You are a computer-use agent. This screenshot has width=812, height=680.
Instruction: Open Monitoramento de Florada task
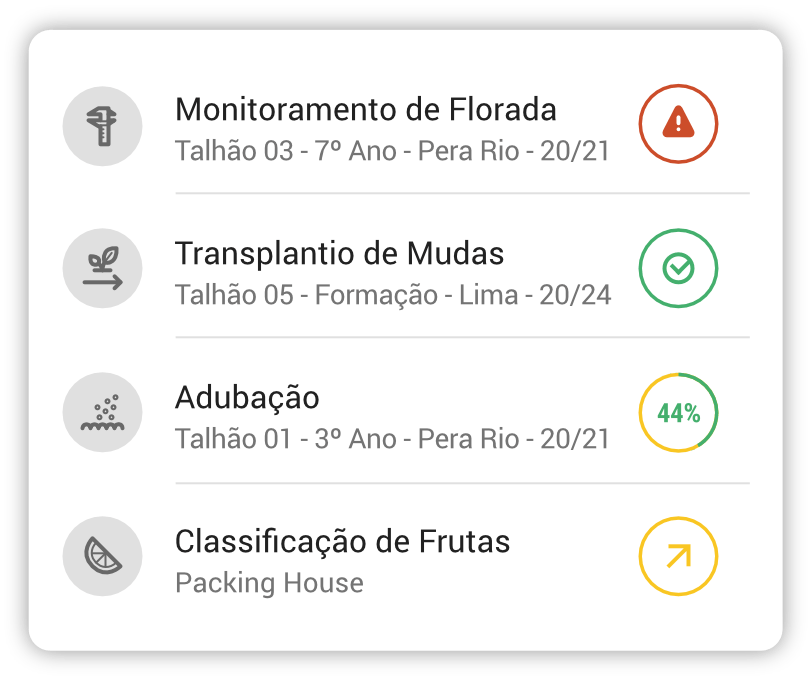365,109
